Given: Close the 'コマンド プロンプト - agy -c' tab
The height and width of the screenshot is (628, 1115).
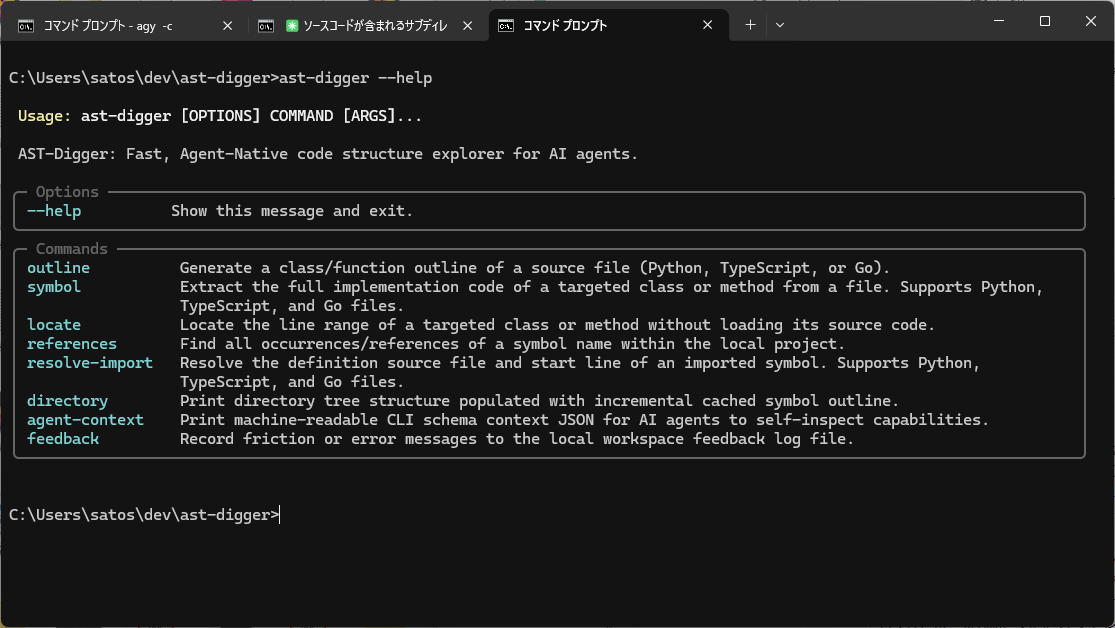Looking at the screenshot, I should [x=228, y=26].
